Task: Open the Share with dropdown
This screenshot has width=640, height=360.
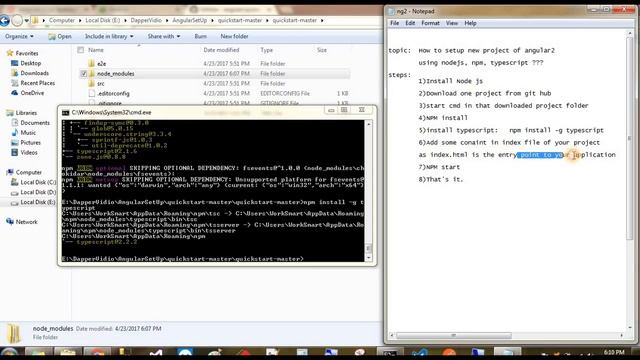Action: tap(164, 37)
